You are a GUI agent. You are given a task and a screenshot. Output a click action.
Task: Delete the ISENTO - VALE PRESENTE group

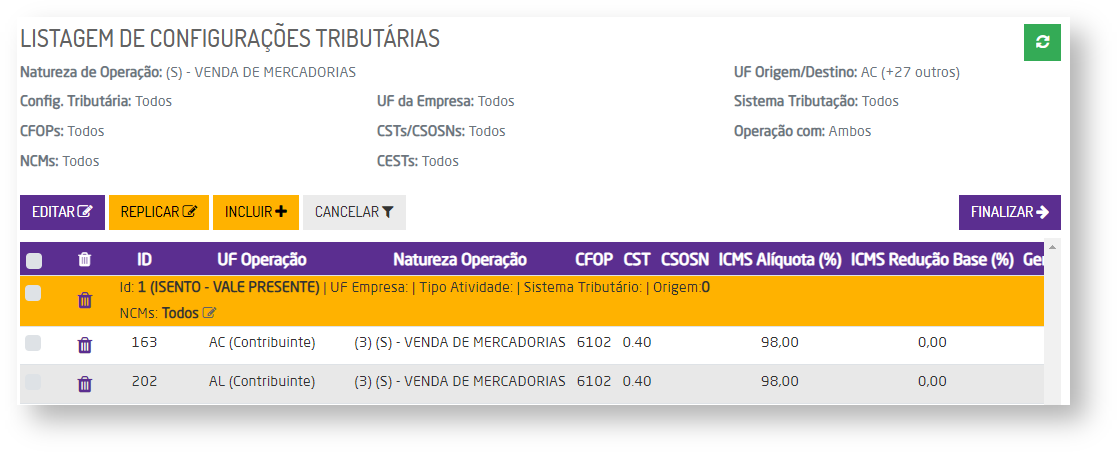click(85, 299)
